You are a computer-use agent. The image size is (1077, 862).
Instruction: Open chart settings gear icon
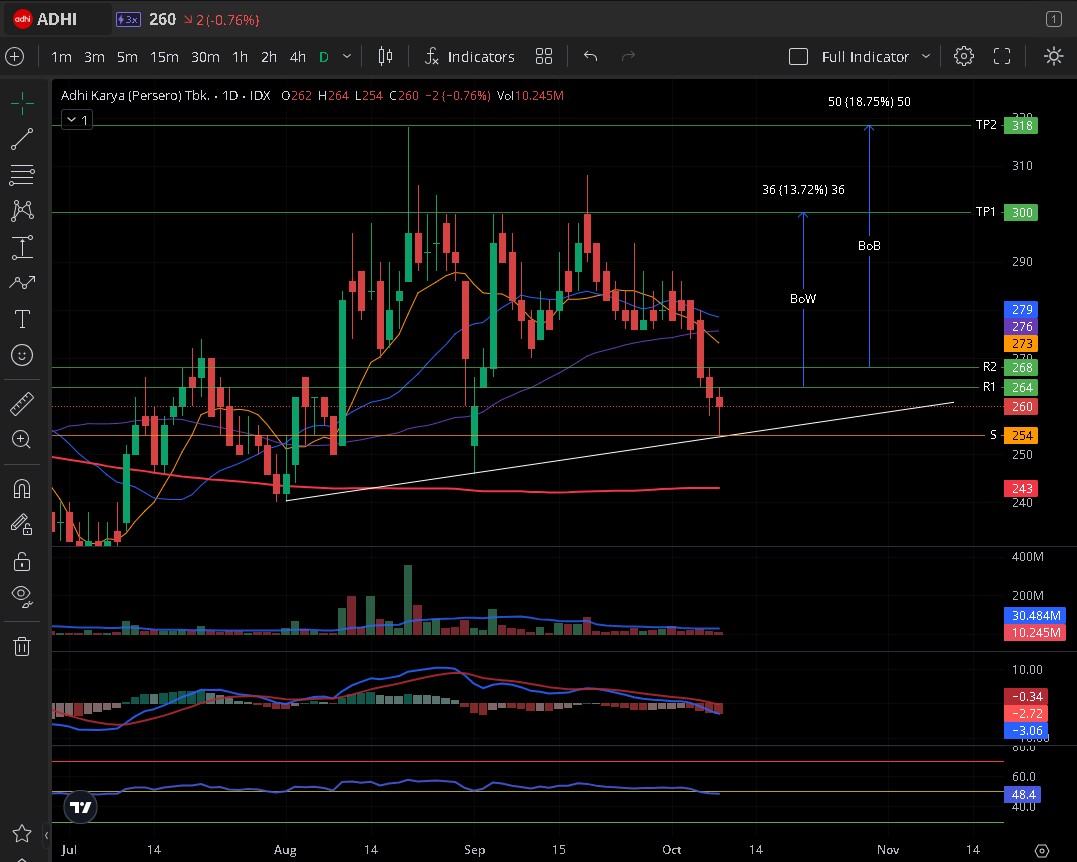963,57
